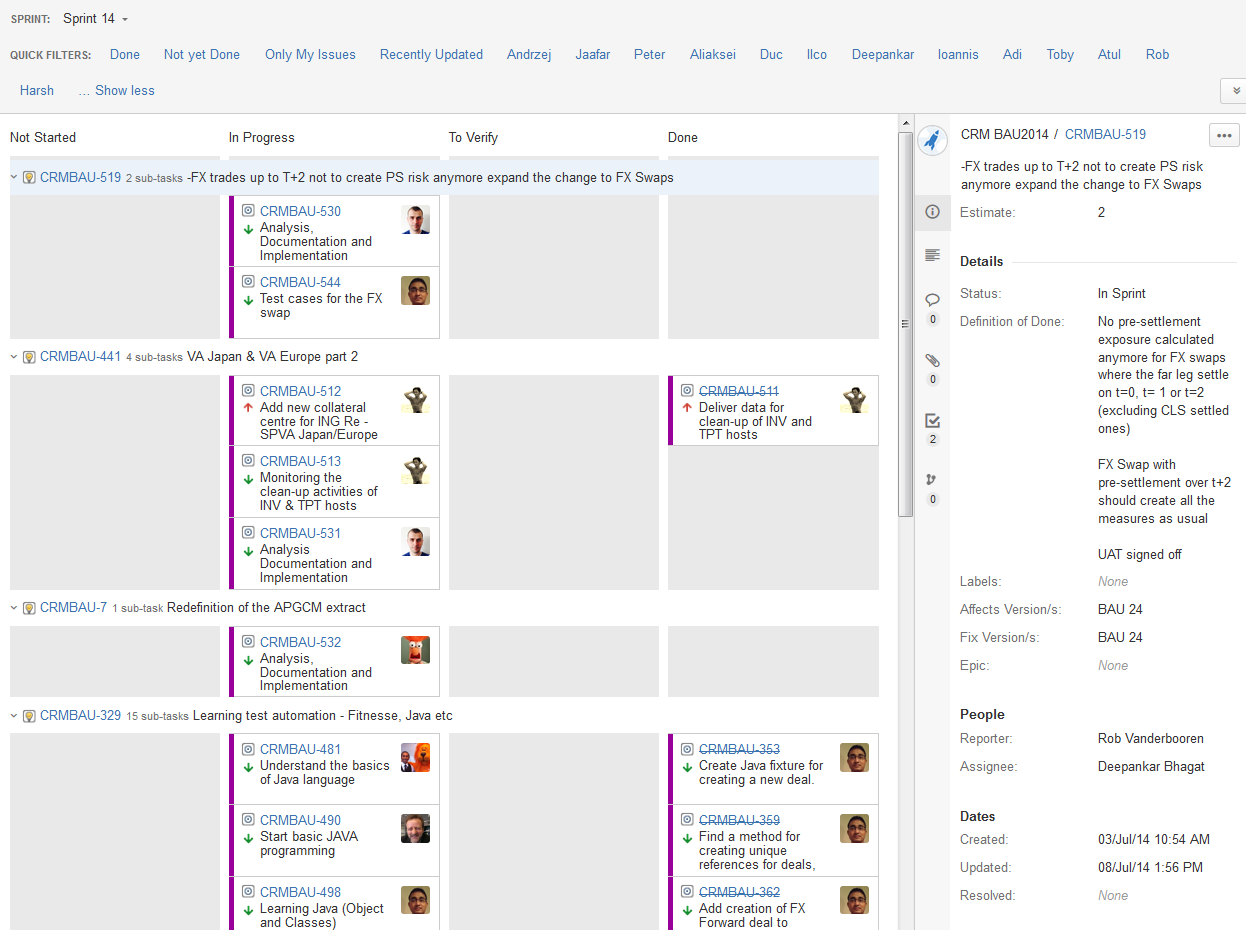Open the Comments tab icon in detail panel
The width and height of the screenshot is (1246, 930).
coord(932,299)
